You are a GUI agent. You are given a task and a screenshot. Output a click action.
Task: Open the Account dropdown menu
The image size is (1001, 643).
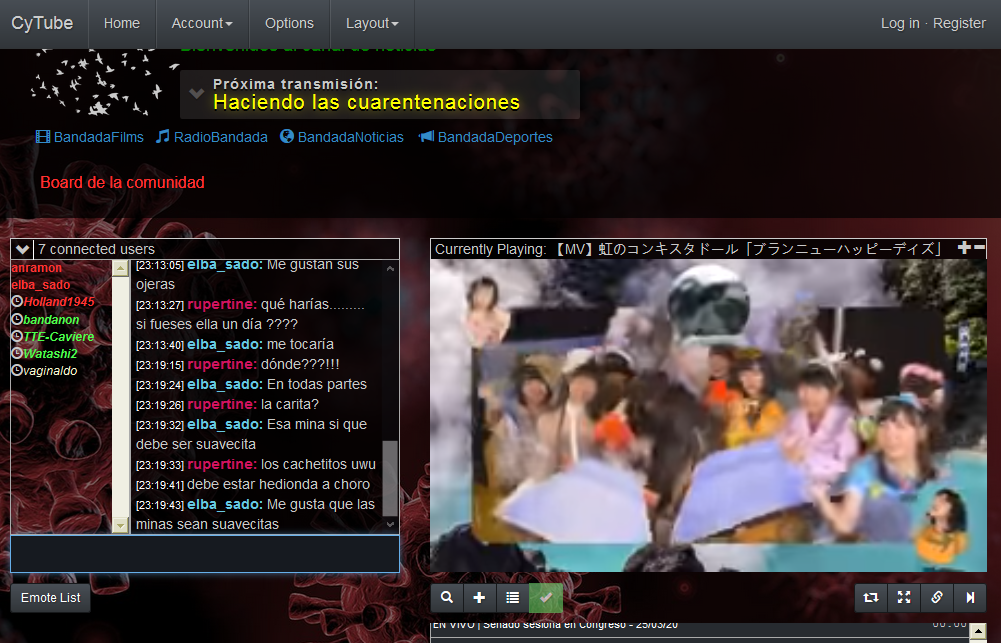pyautogui.click(x=202, y=23)
